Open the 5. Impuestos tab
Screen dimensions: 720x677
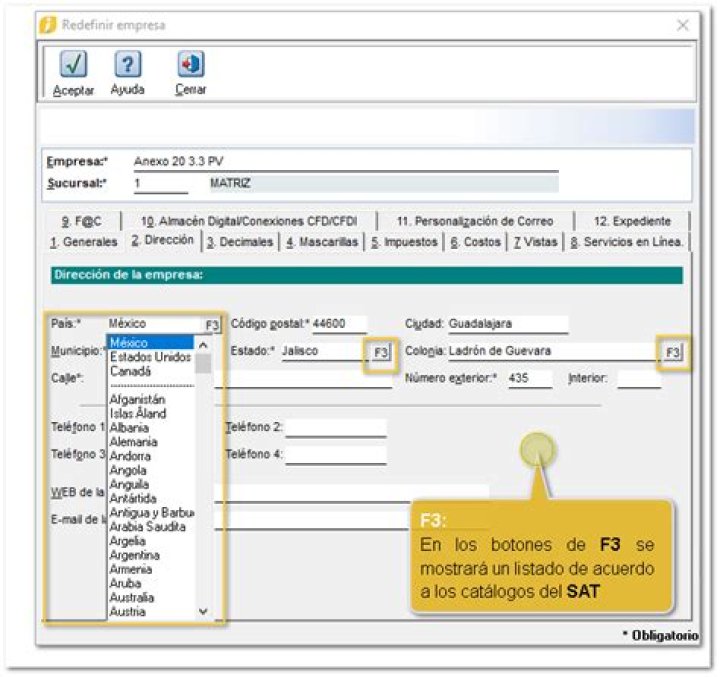(403, 242)
